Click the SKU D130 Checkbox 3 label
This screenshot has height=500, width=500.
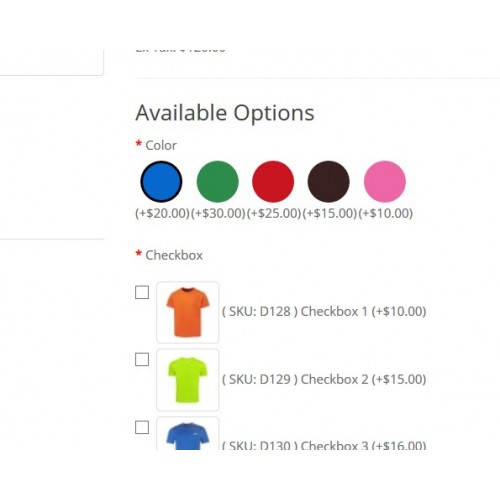click(x=324, y=445)
